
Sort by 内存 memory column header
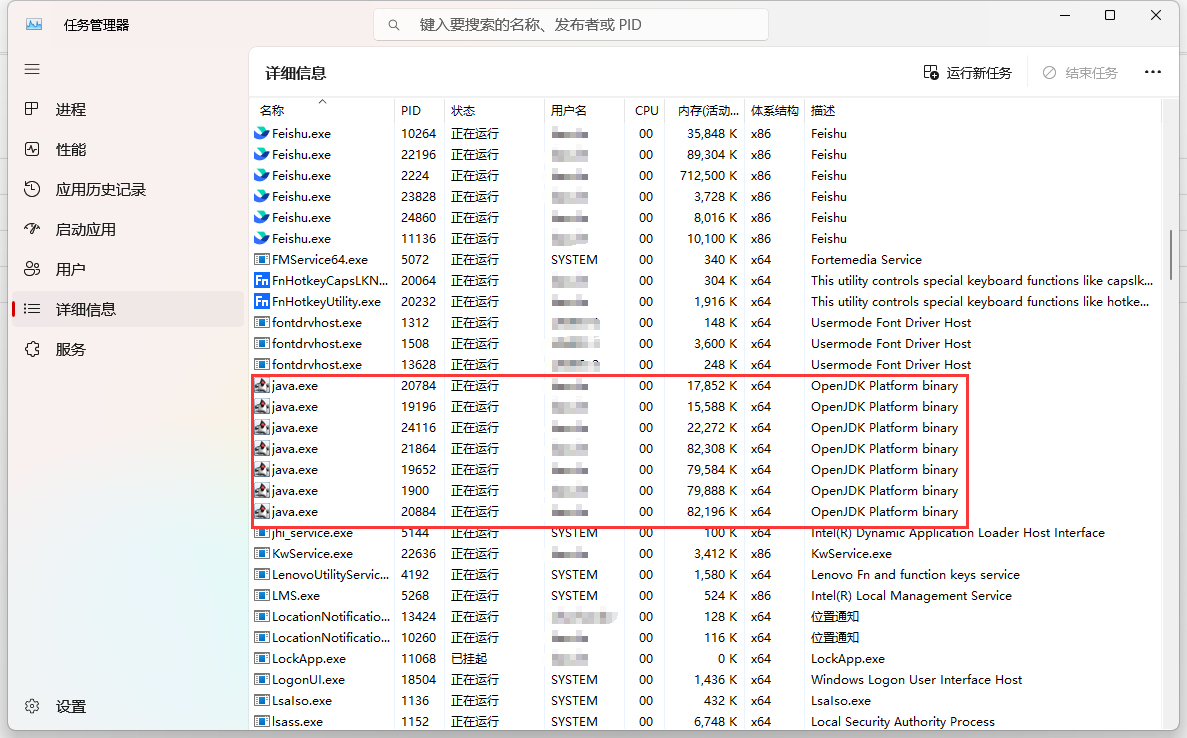[704, 111]
